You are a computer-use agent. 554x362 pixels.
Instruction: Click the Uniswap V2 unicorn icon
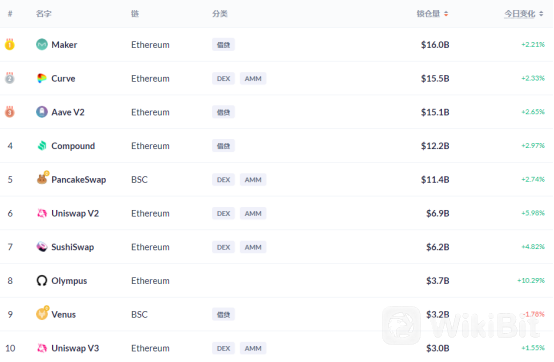click(42, 213)
